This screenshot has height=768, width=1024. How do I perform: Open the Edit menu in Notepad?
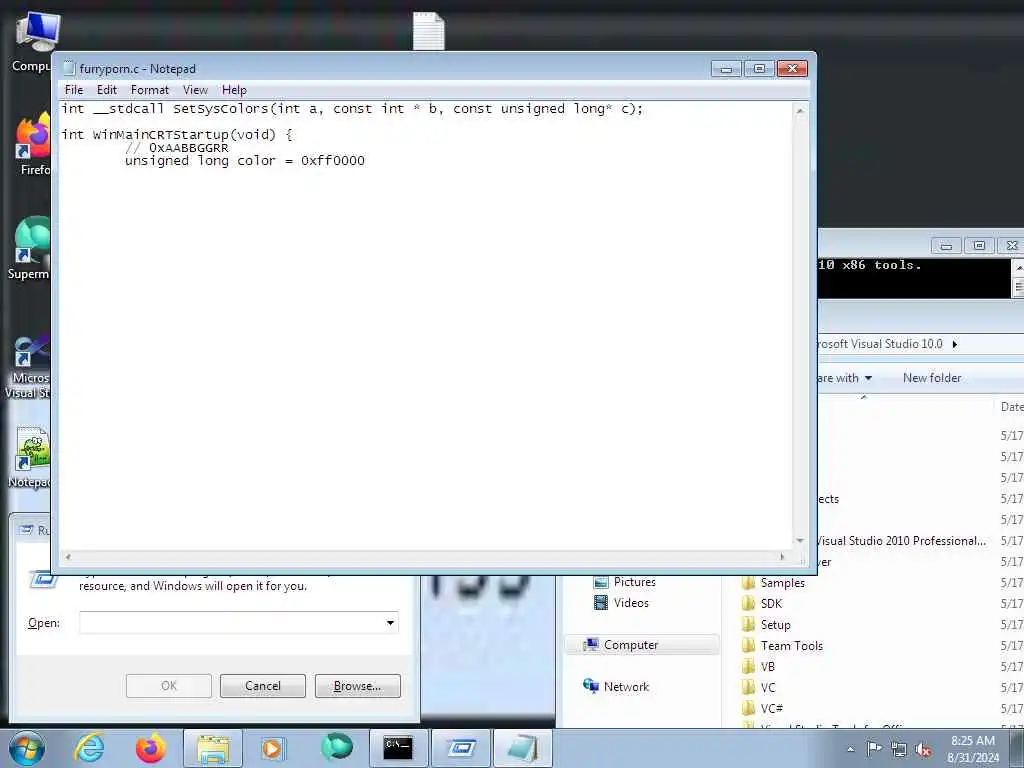[106, 90]
